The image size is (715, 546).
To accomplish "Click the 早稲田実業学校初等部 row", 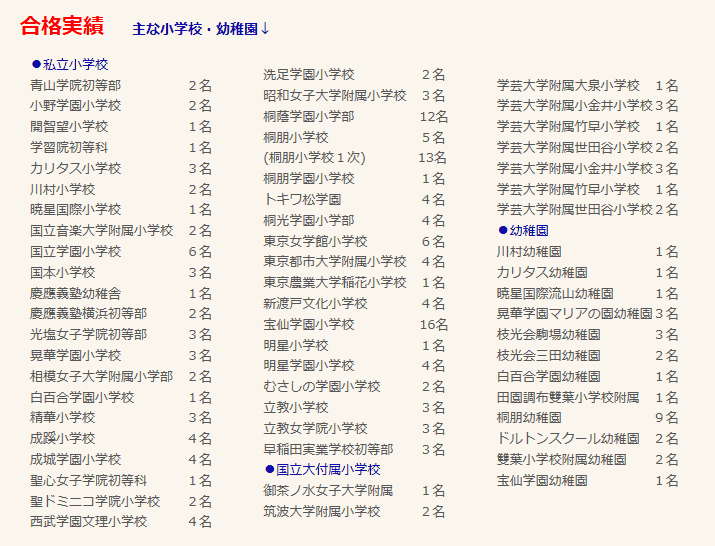I will click(x=328, y=449).
